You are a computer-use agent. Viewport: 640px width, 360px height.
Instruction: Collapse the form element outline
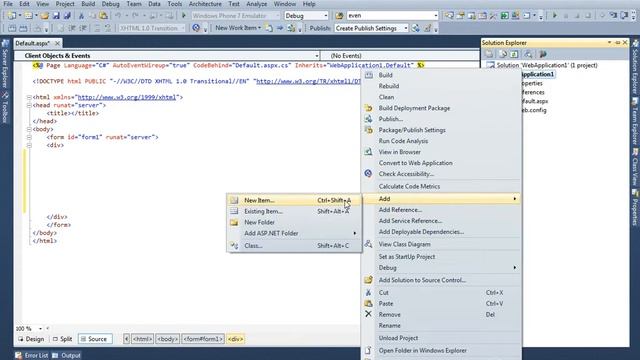pyautogui.click(x=29, y=137)
